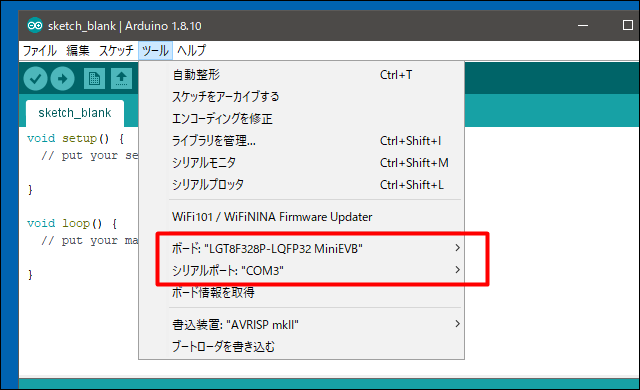Choose エンコーディングを修正
This screenshot has width=640, height=390.
point(301,119)
